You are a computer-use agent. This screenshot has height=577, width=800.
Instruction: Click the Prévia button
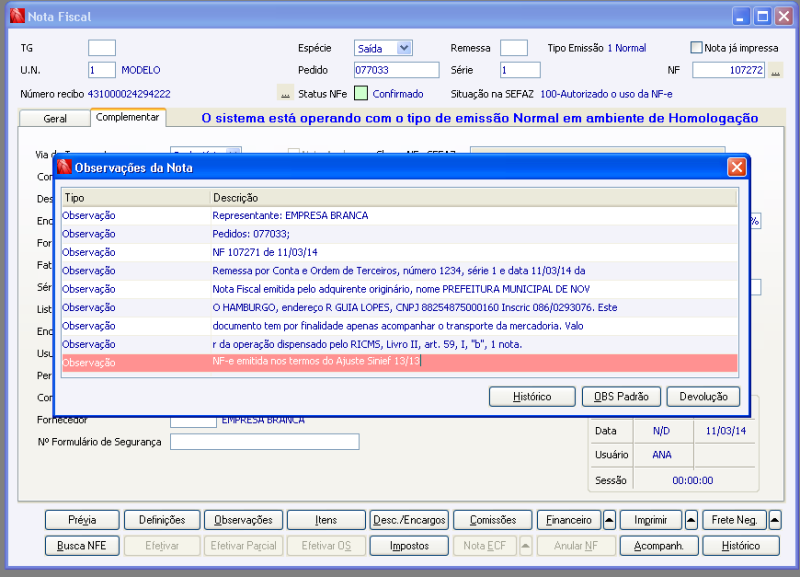pyautogui.click(x=82, y=520)
